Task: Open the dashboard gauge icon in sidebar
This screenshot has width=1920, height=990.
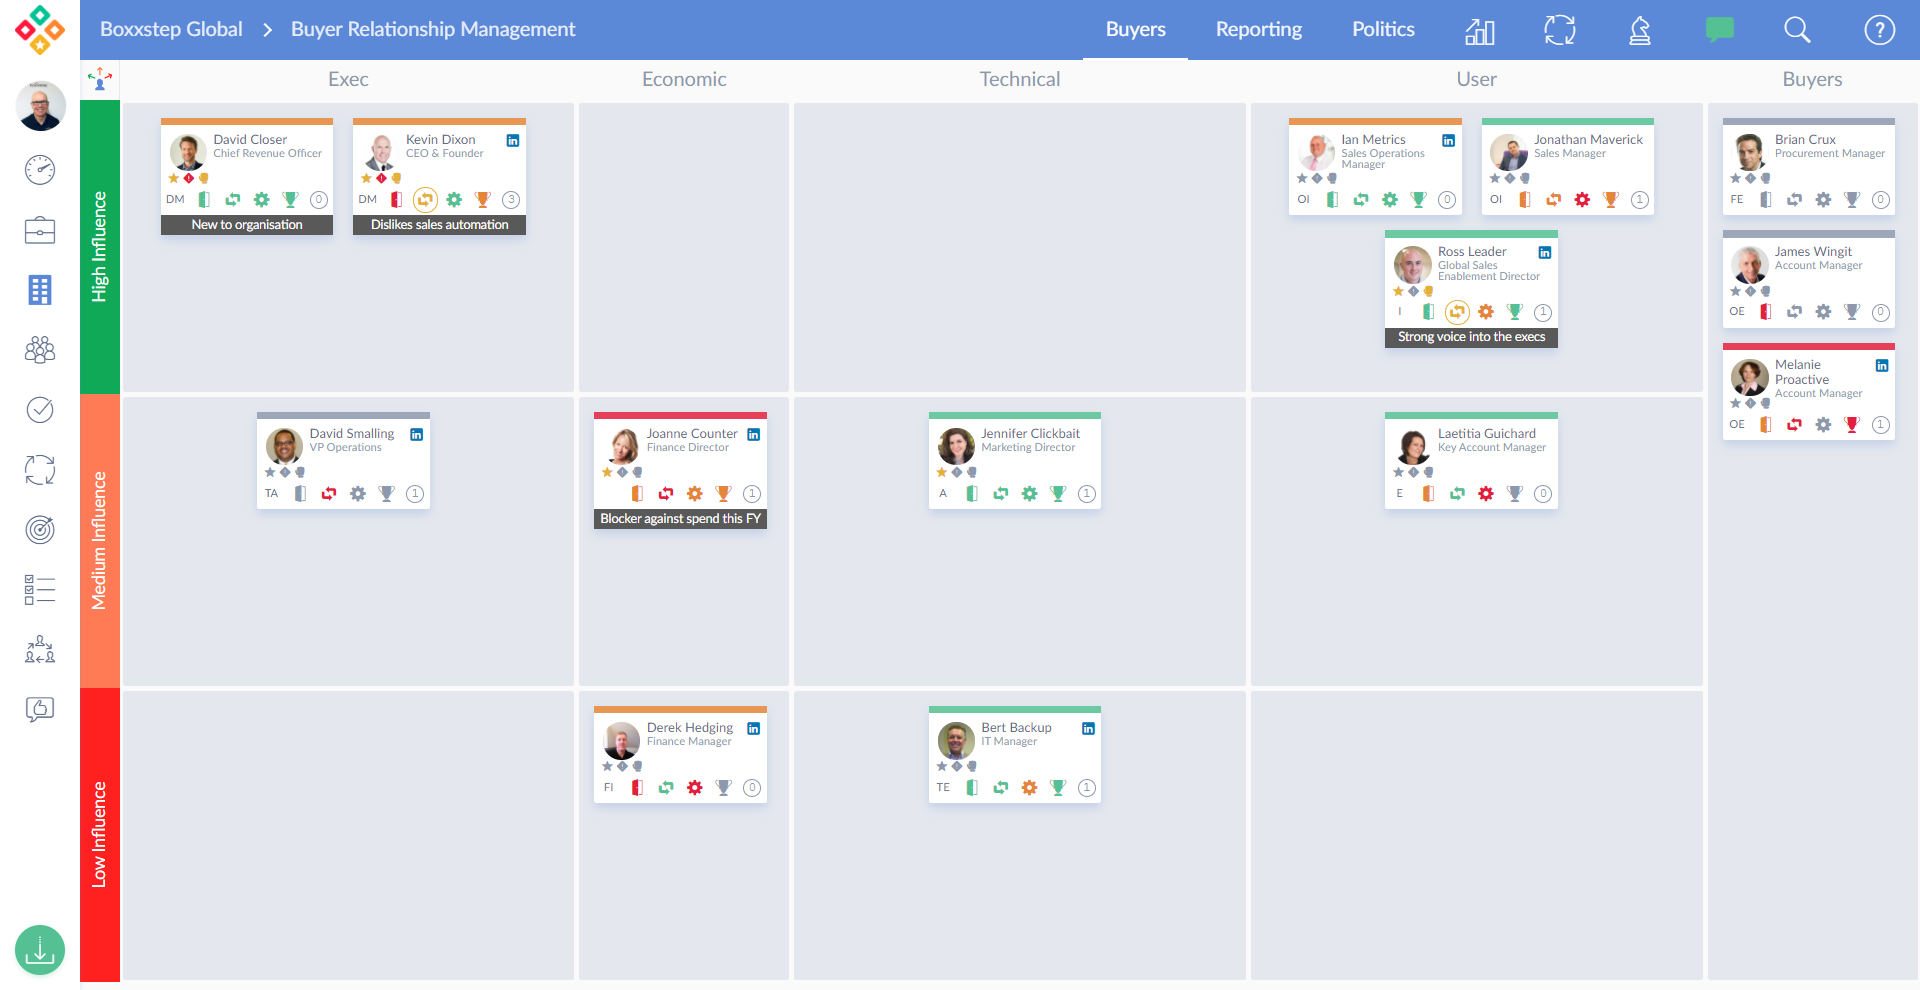Action: pyautogui.click(x=40, y=170)
